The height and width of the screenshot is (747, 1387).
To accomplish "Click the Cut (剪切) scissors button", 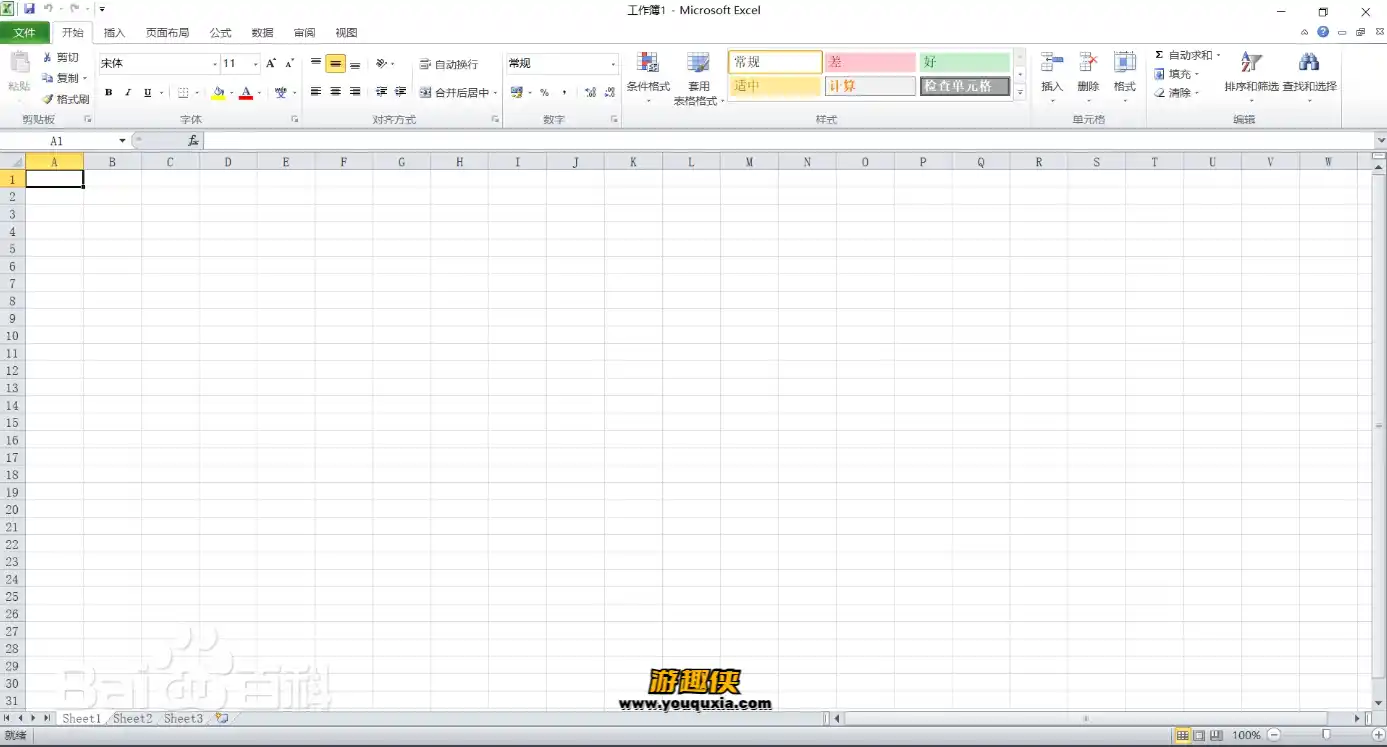I will (60, 58).
